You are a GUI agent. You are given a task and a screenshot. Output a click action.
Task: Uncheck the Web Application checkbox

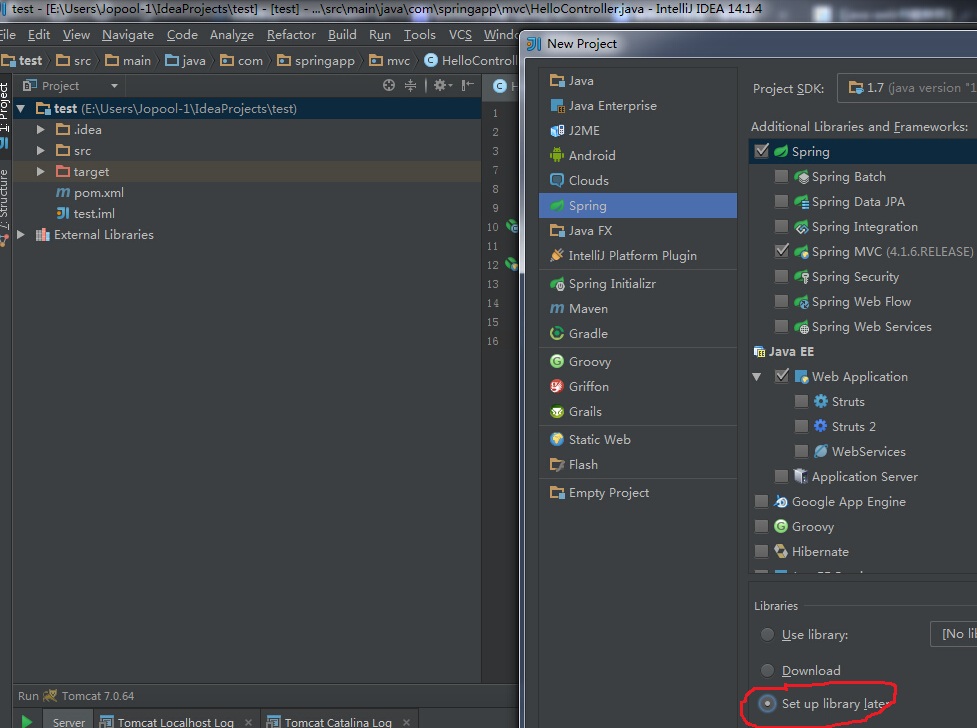click(781, 376)
